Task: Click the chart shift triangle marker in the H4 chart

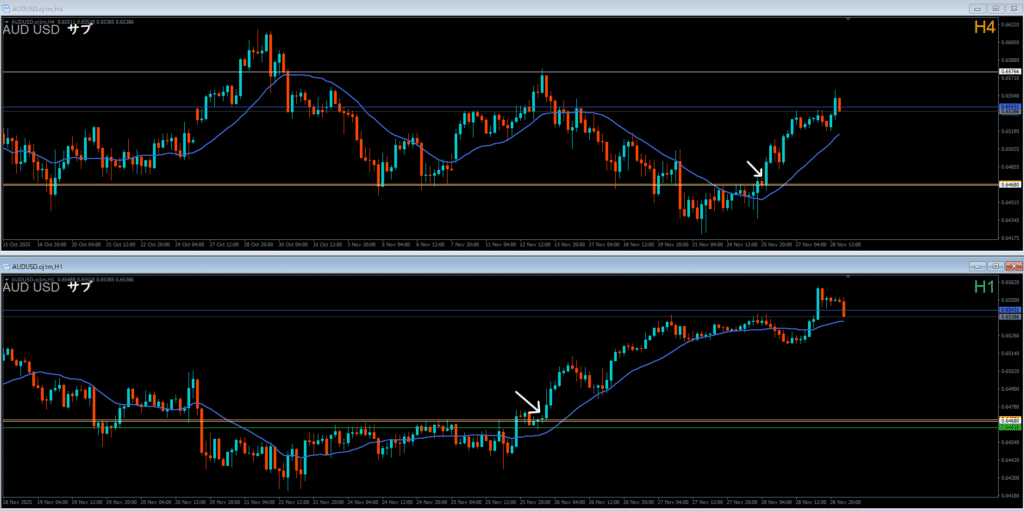Action: click(x=848, y=20)
